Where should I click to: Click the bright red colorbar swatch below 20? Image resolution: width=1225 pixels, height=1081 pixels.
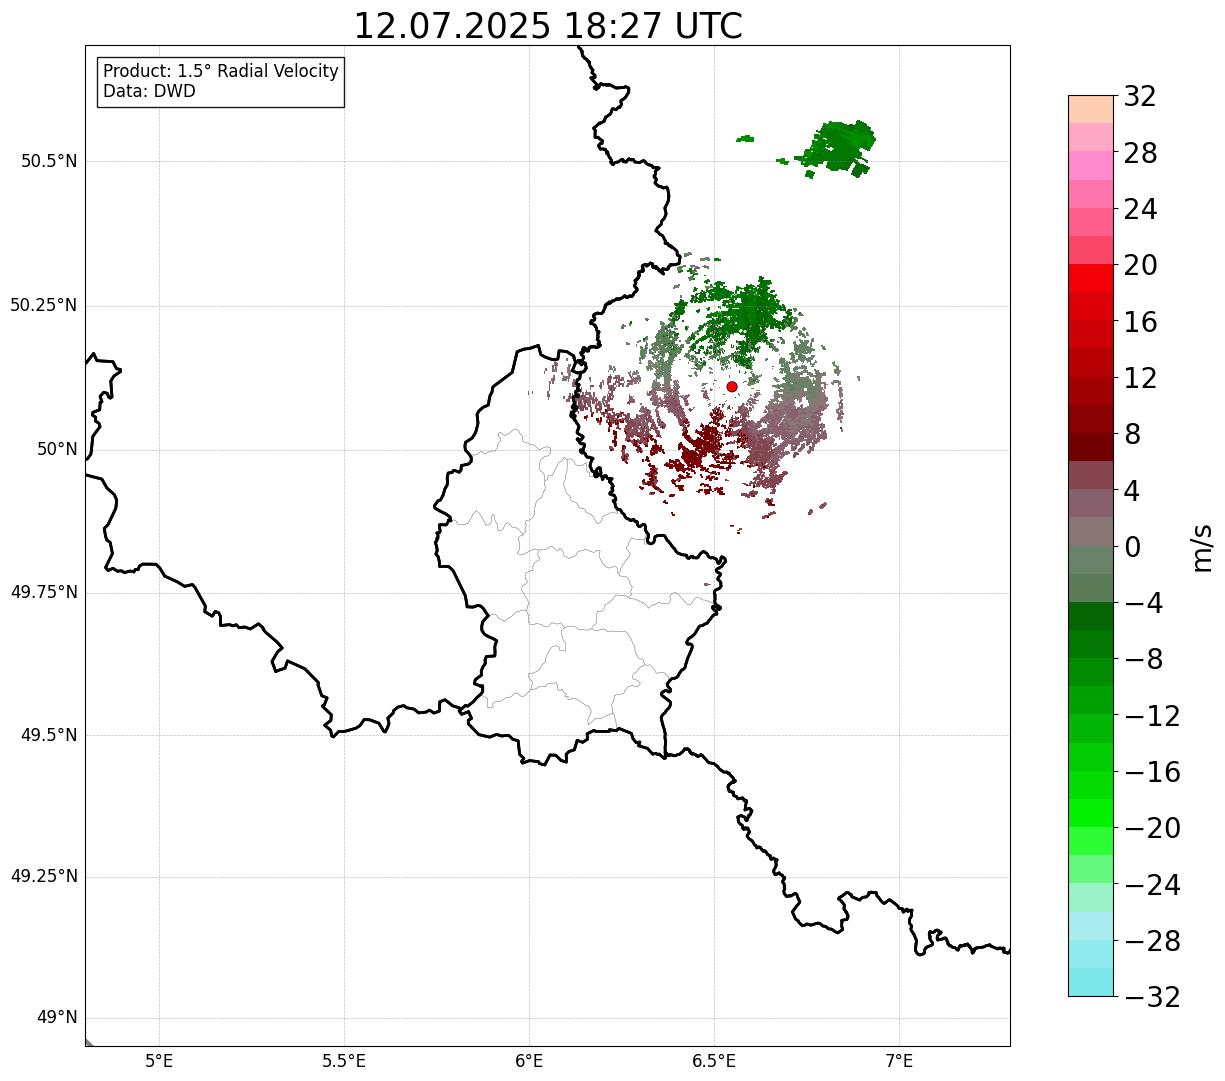[1091, 278]
